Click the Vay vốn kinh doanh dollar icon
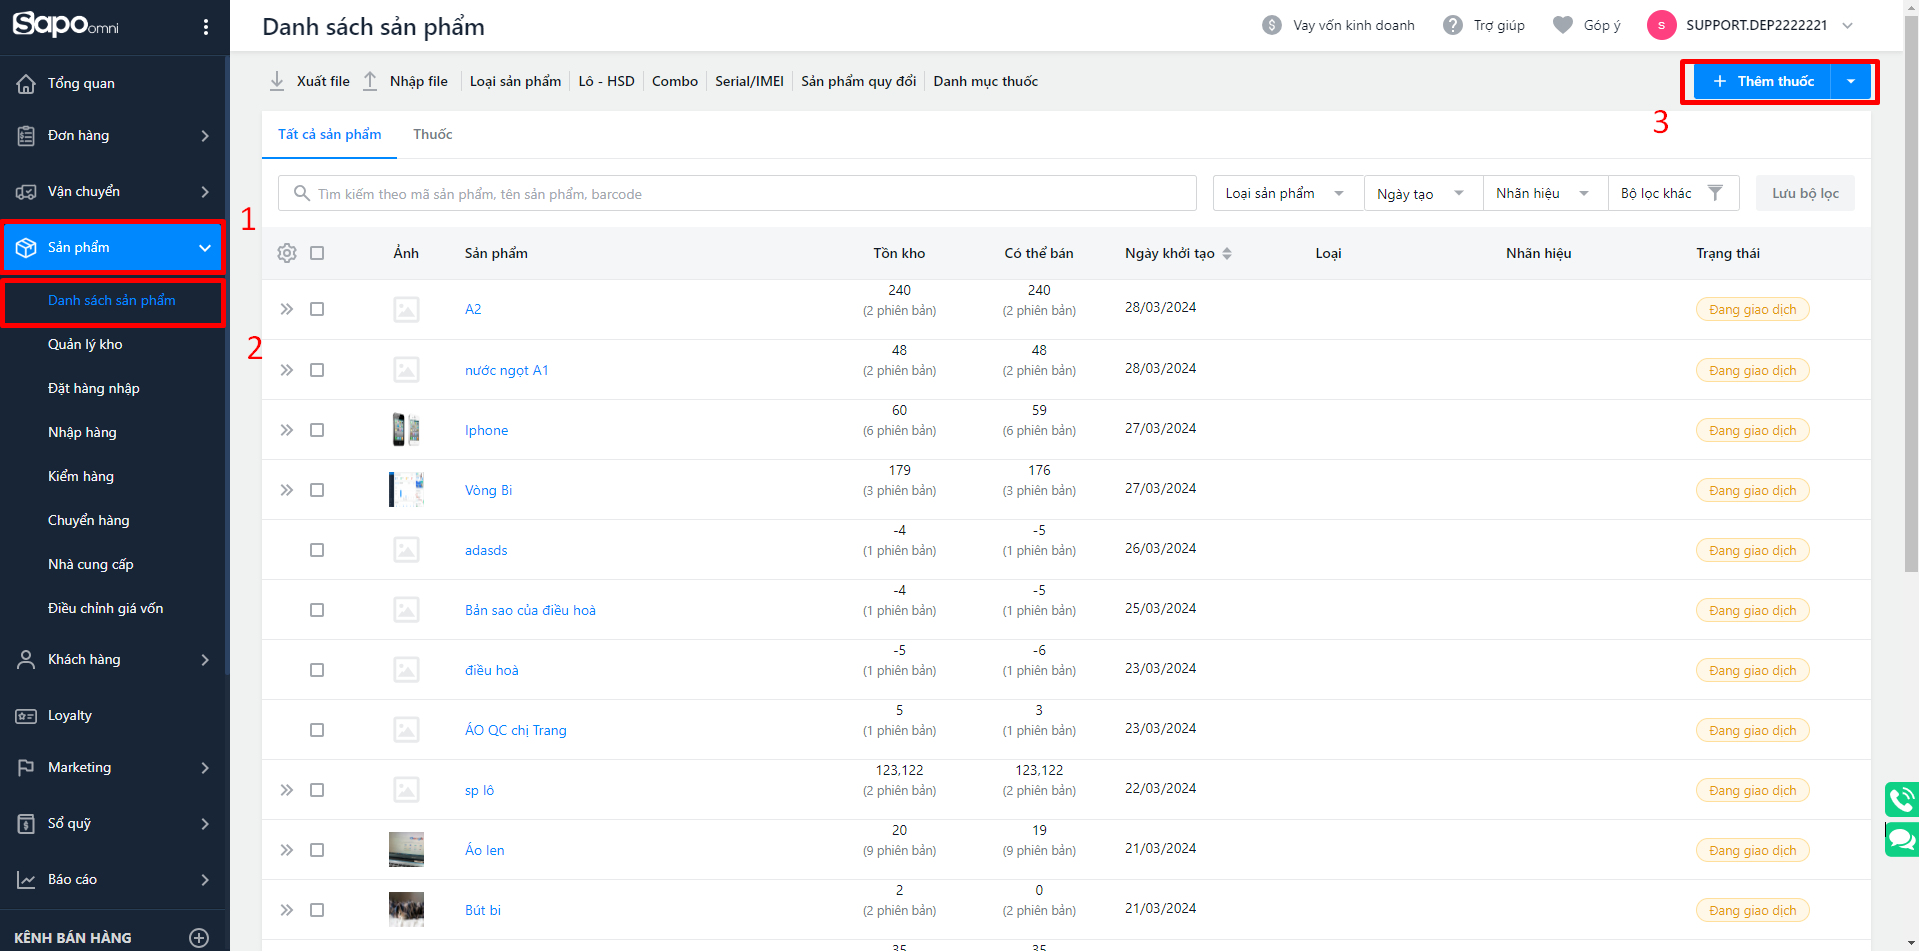1919x951 pixels. pos(1271,25)
